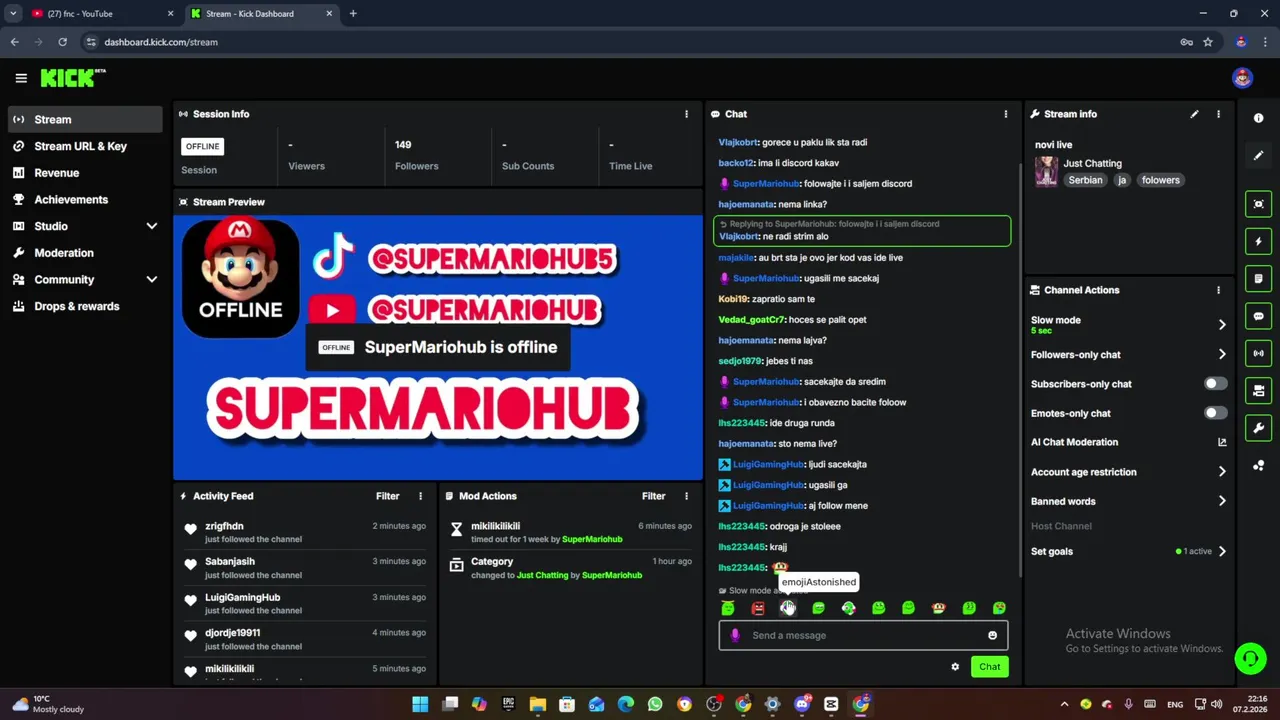Open Stream info panel three-dot menu
This screenshot has width=1280, height=720.
click(1218, 114)
